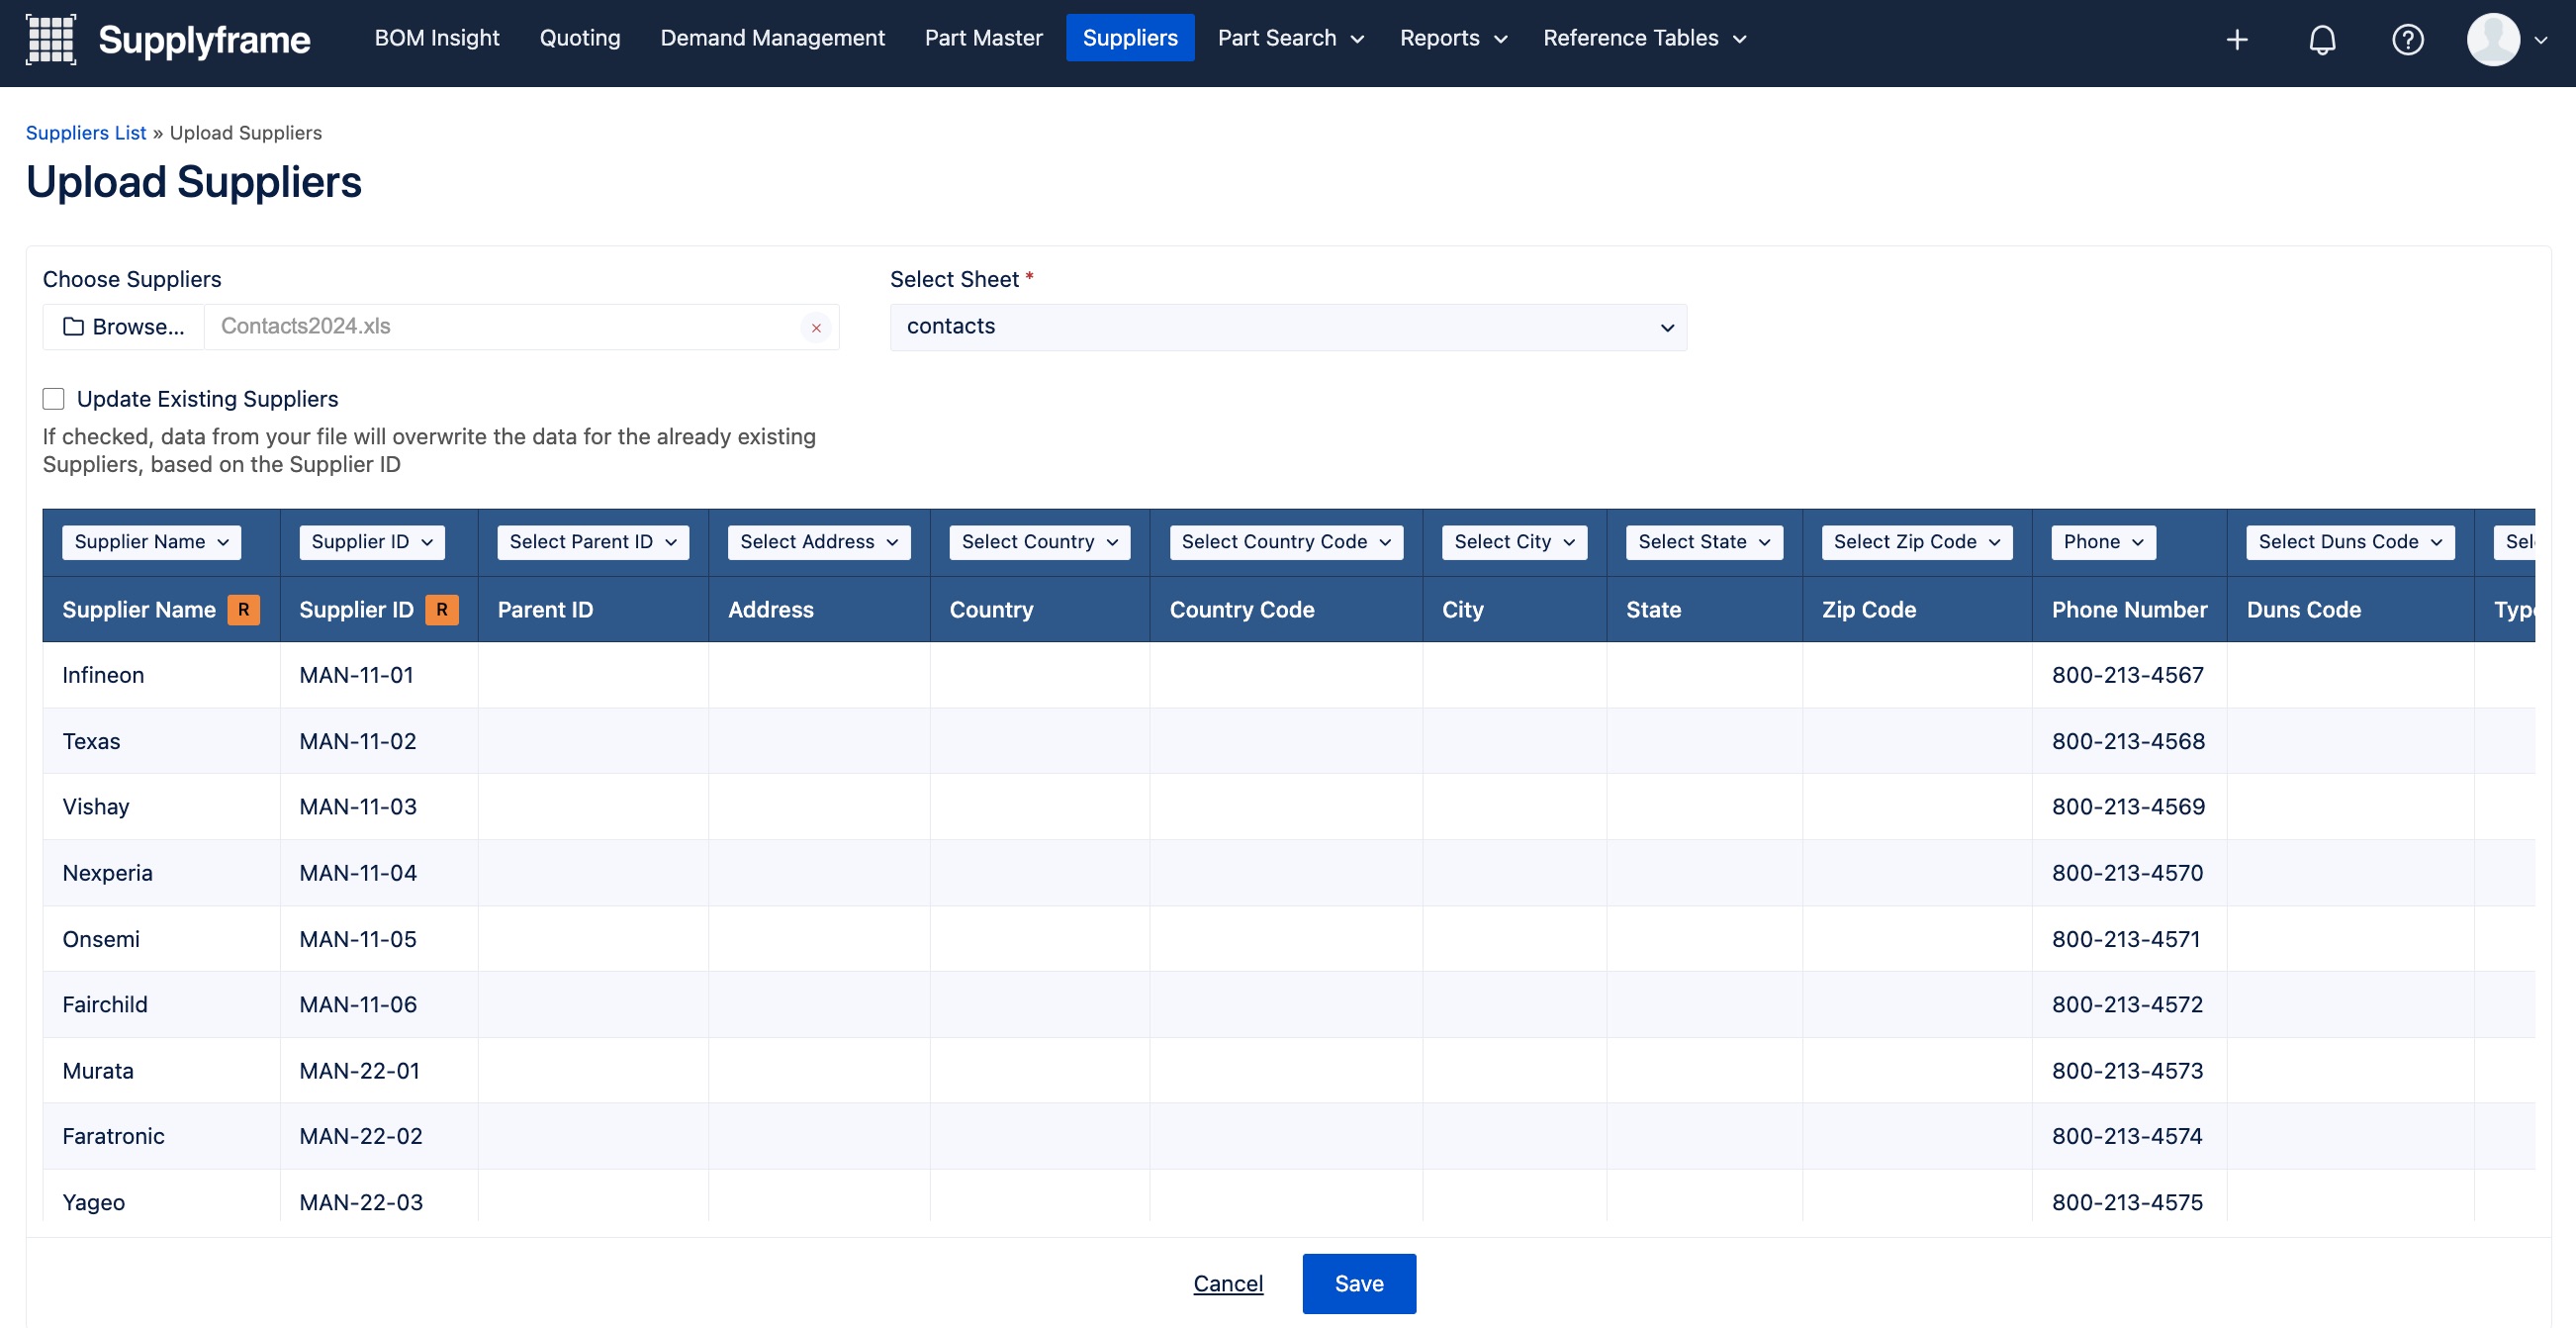
Task: Click the Phone Number column header
Action: [x=2129, y=610]
